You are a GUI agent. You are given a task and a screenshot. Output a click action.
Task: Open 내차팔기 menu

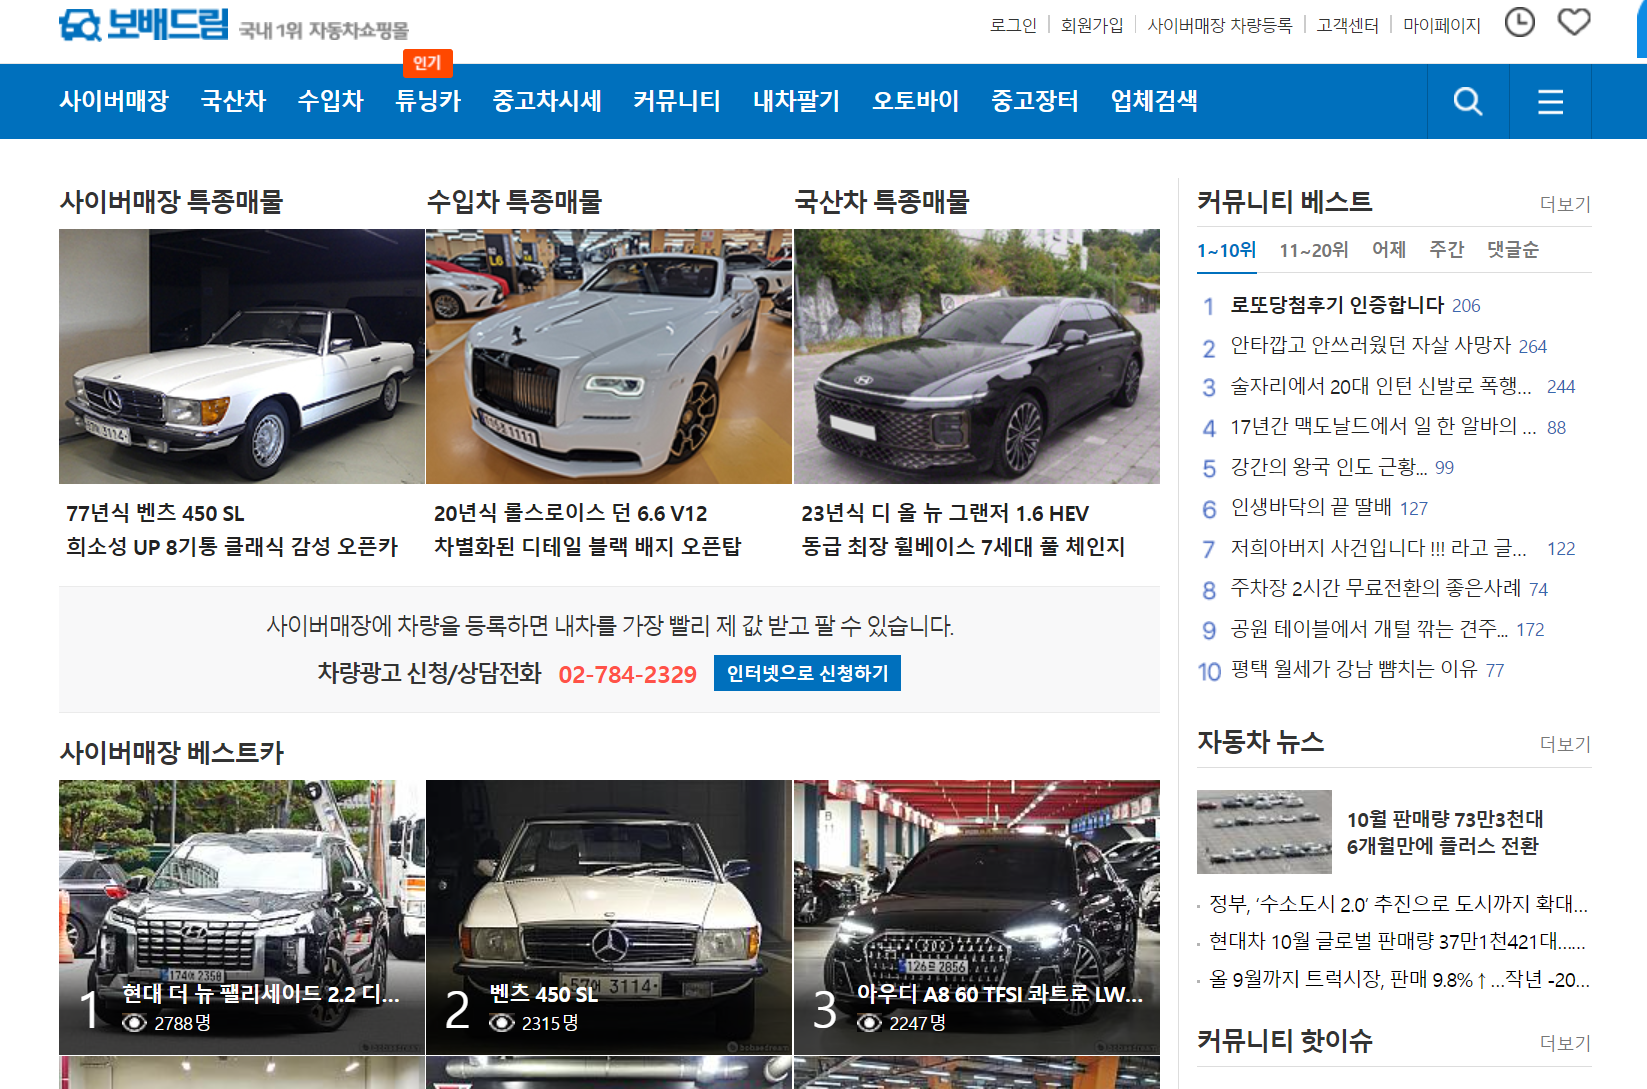(796, 101)
